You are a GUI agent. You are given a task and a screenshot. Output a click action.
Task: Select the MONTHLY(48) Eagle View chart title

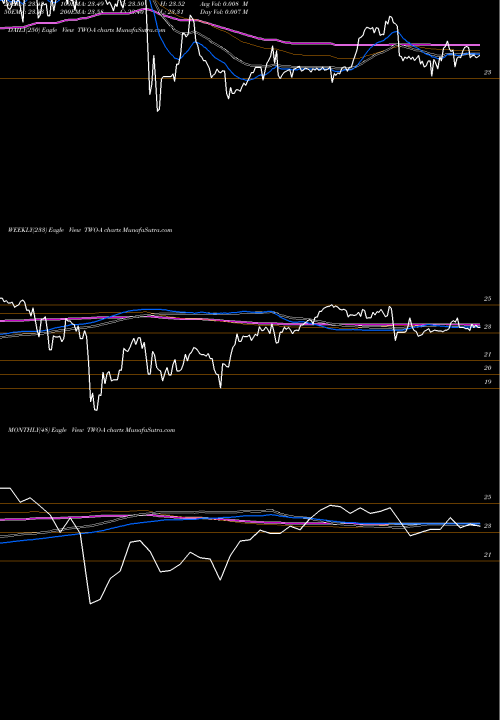tap(91, 430)
